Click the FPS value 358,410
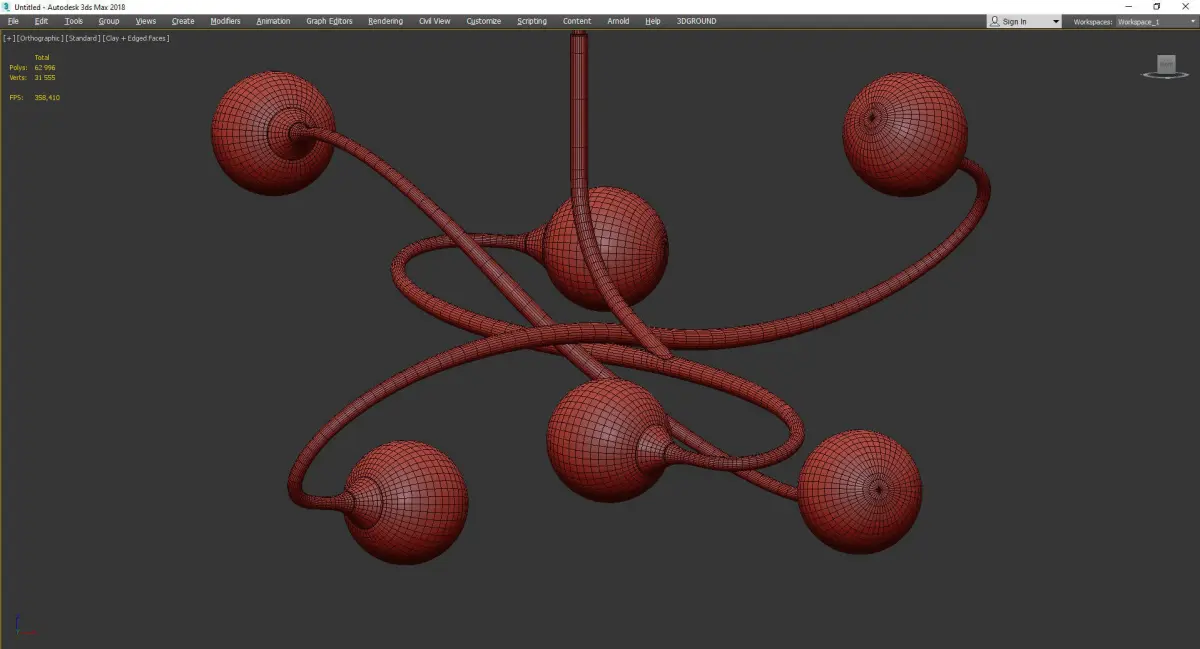 click(47, 97)
